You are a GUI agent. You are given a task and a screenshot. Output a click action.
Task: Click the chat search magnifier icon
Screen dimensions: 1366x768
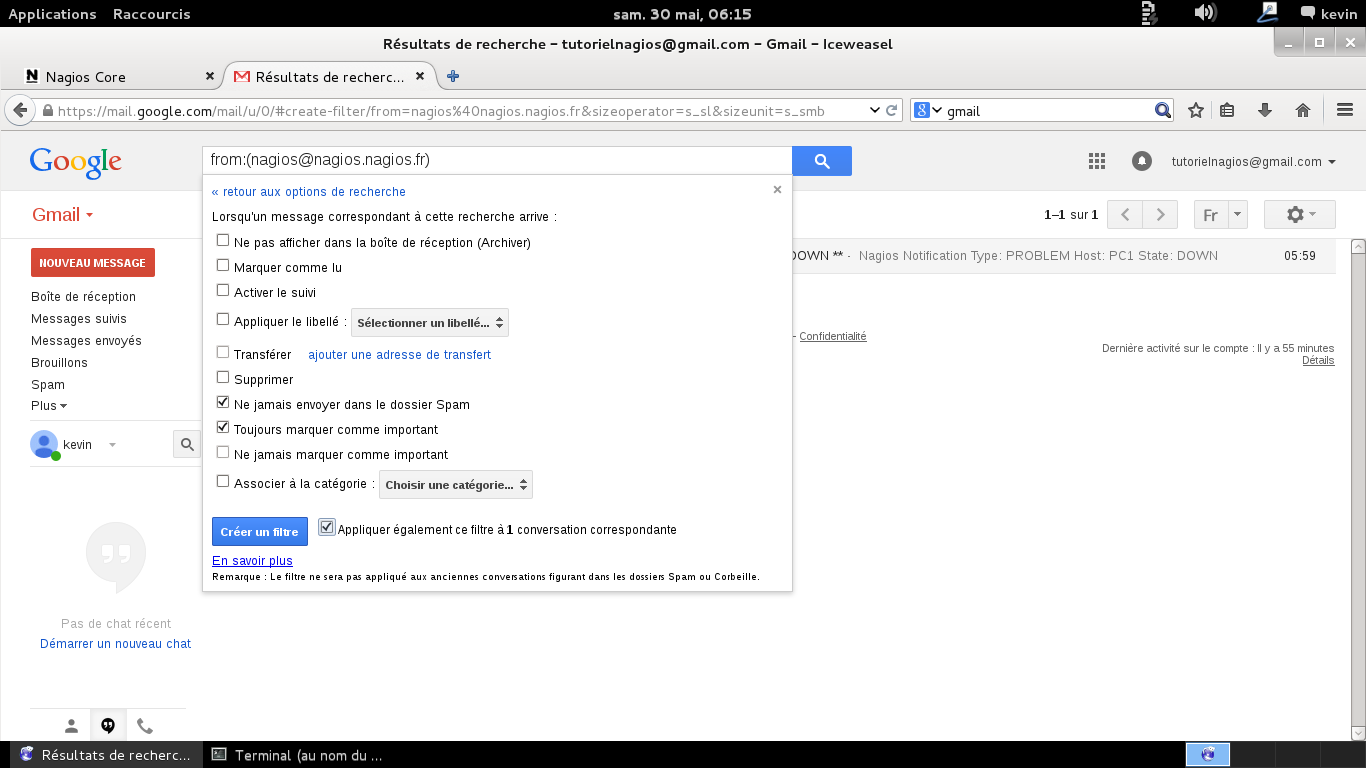click(x=187, y=445)
